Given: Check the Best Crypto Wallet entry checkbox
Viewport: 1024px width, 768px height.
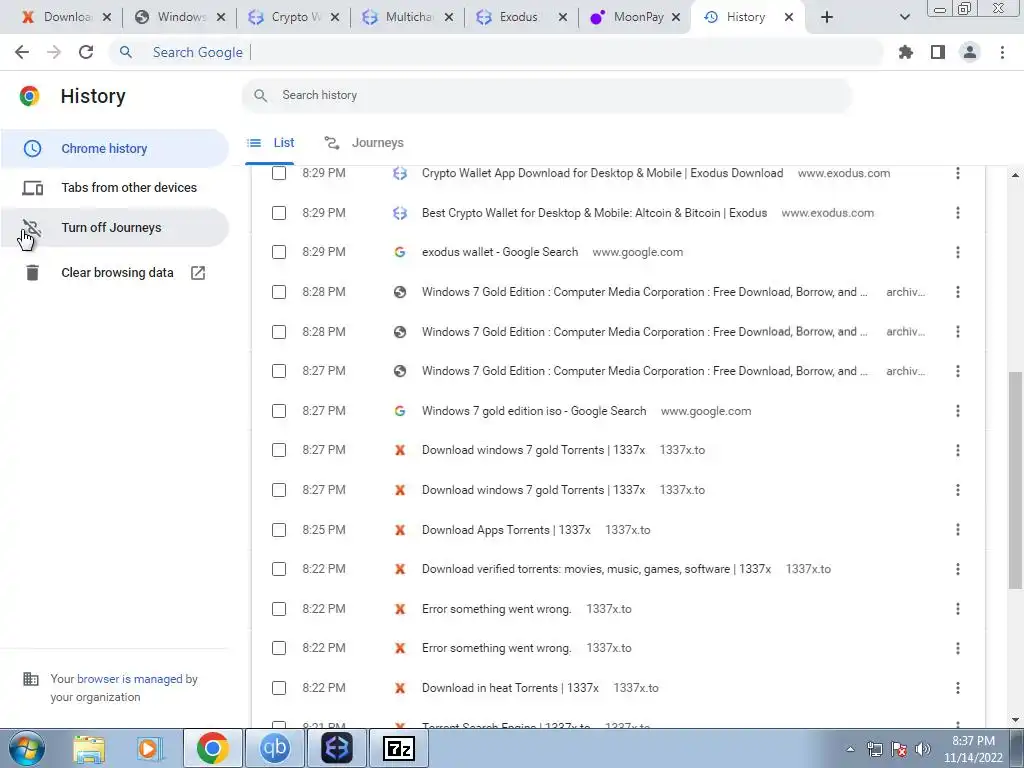Looking at the screenshot, I should point(279,213).
